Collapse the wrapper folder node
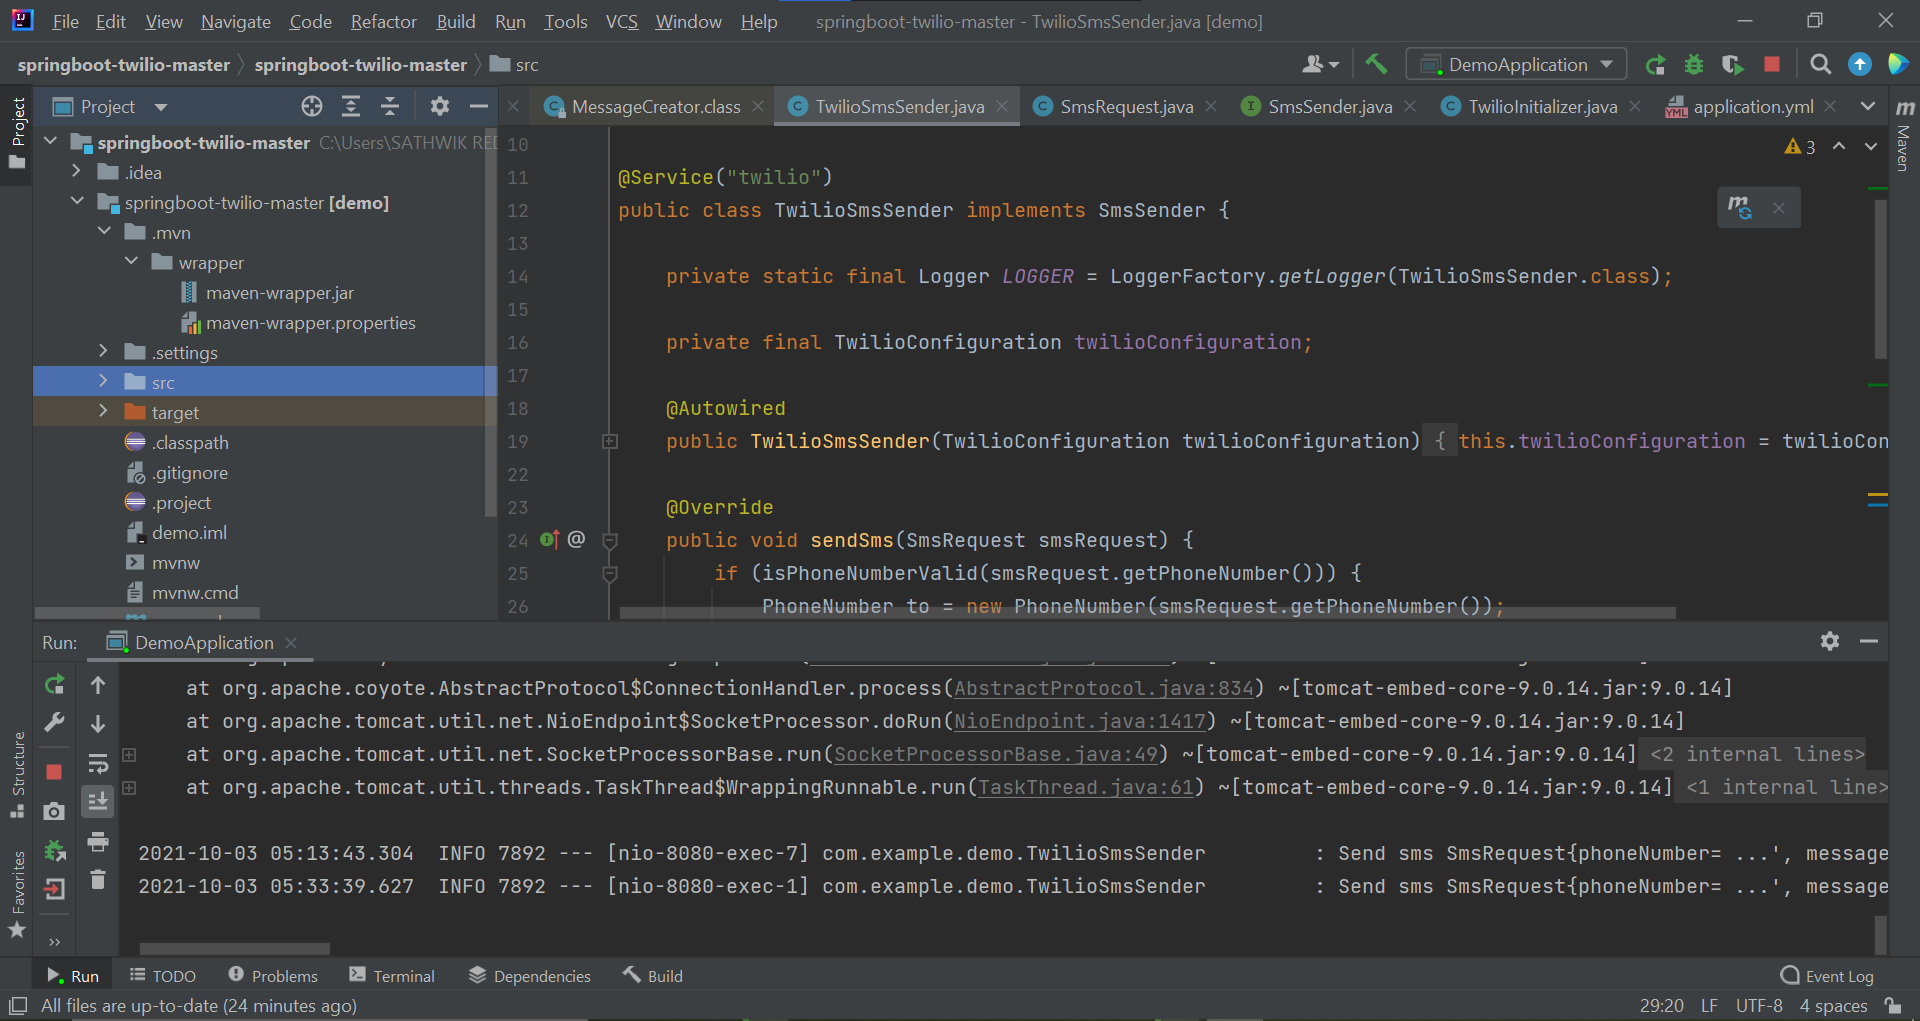The width and height of the screenshot is (1920, 1021). (x=131, y=262)
